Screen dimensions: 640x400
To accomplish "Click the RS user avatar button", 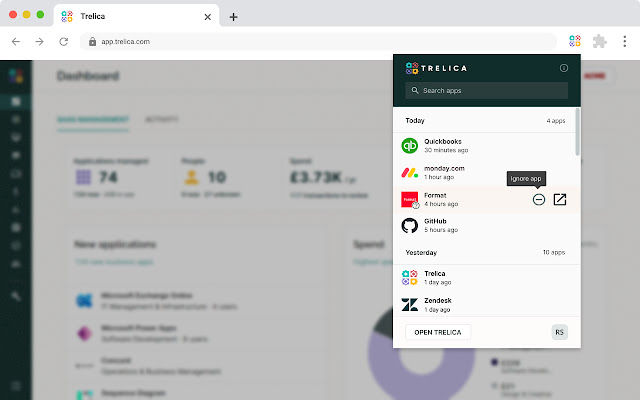I will [560, 332].
